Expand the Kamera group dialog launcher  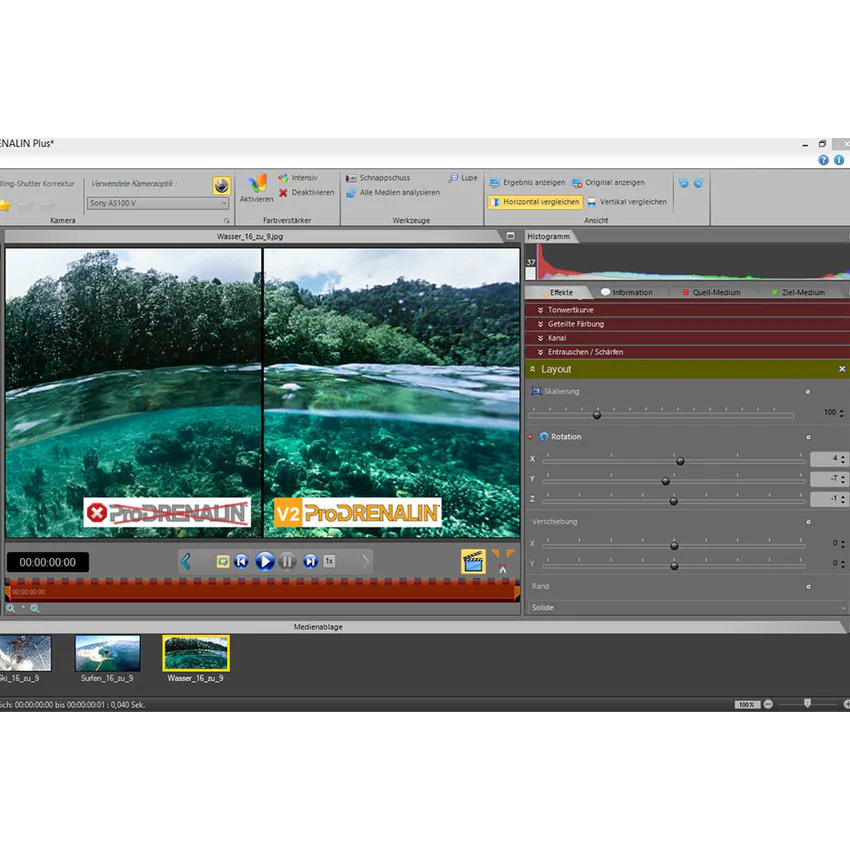click(227, 221)
